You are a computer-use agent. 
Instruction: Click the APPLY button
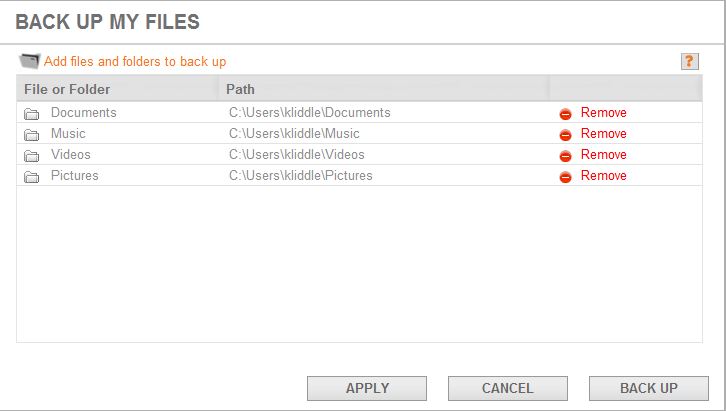[367, 388]
